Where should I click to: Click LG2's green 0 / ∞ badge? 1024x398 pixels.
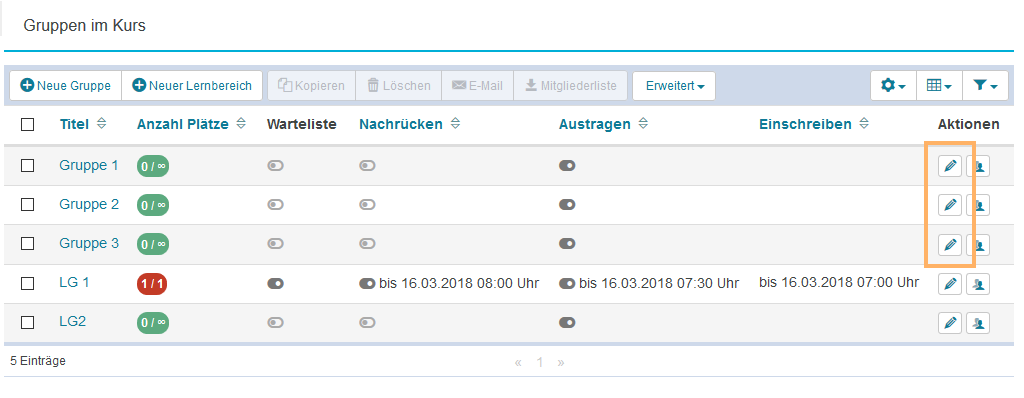(x=153, y=322)
